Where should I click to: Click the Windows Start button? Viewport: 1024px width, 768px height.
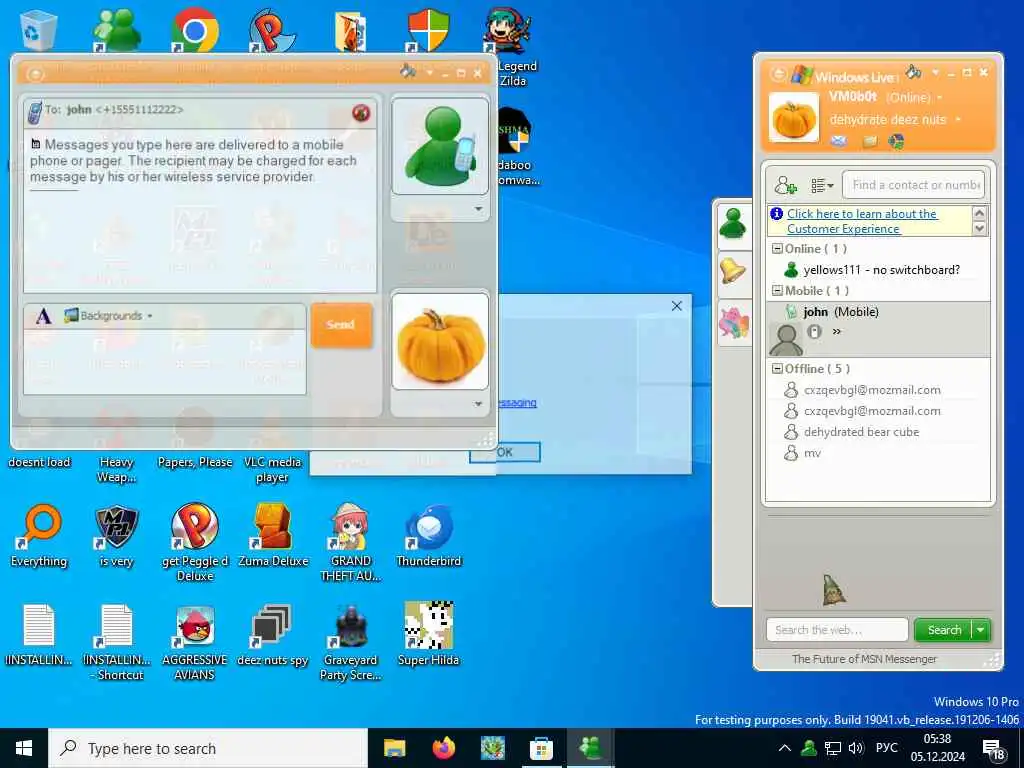tap(24, 748)
